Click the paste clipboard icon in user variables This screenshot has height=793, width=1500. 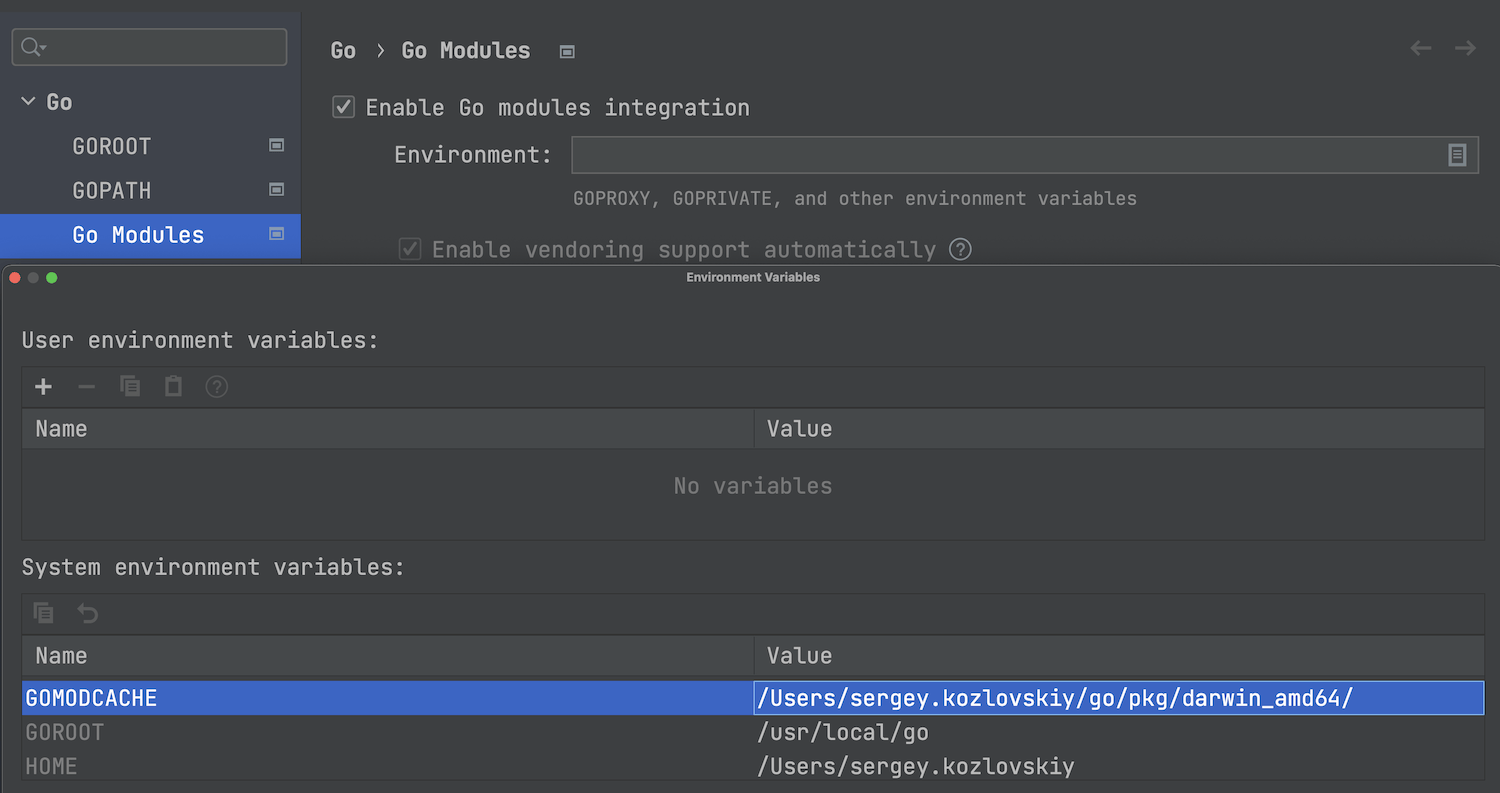click(173, 386)
